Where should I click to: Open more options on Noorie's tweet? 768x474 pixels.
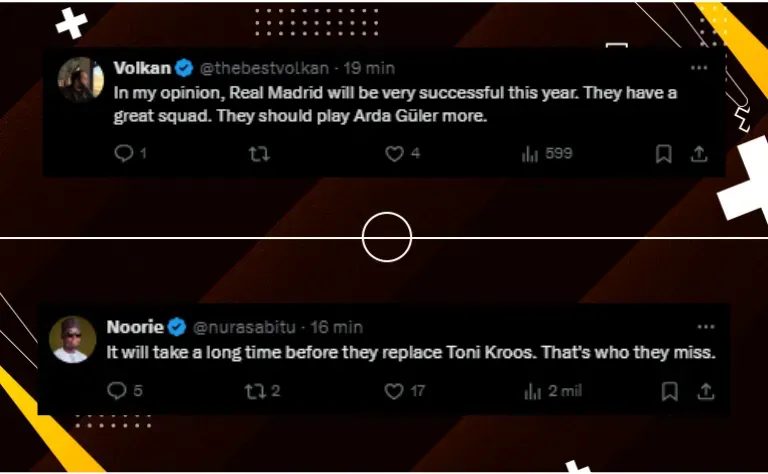tap(705, 327)
